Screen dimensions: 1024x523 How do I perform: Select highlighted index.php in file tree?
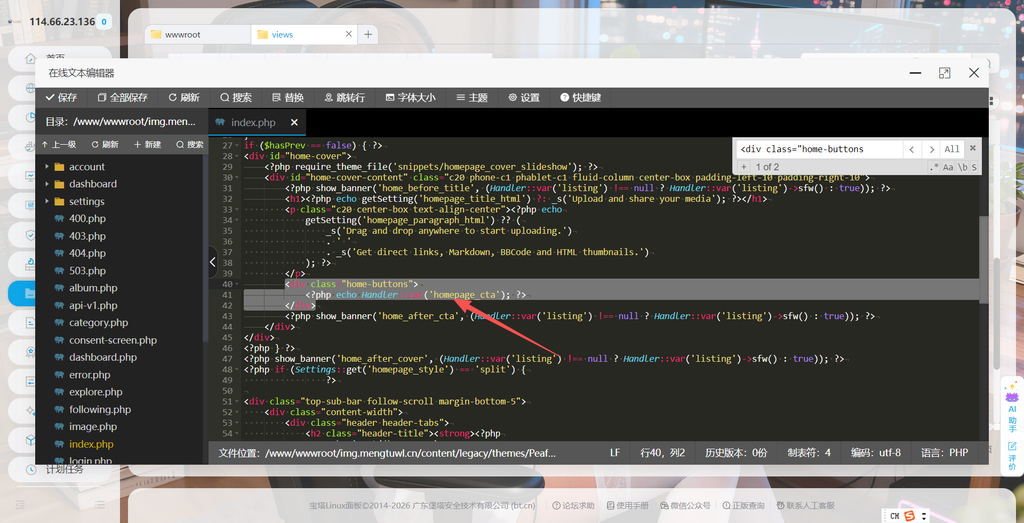pyautogui.click(x=91, y=444)
